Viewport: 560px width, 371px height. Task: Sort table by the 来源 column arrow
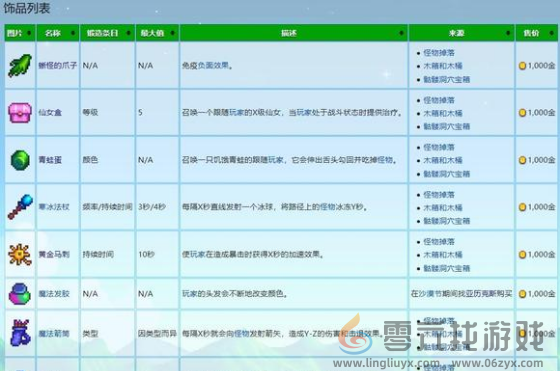508,33
